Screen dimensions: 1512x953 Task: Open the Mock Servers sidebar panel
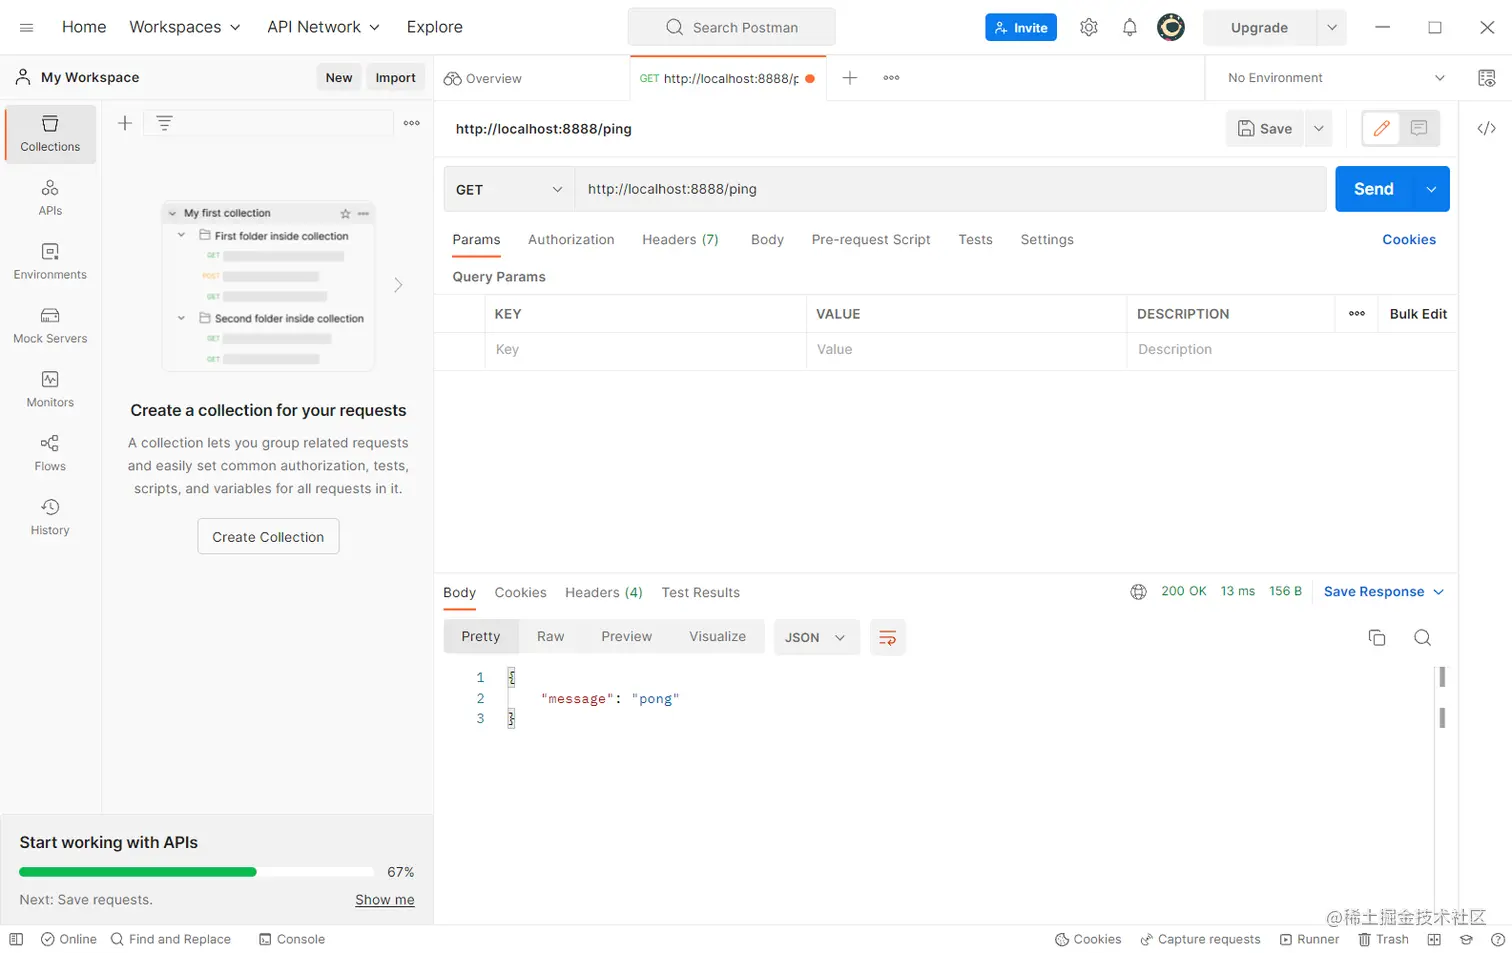50,326
